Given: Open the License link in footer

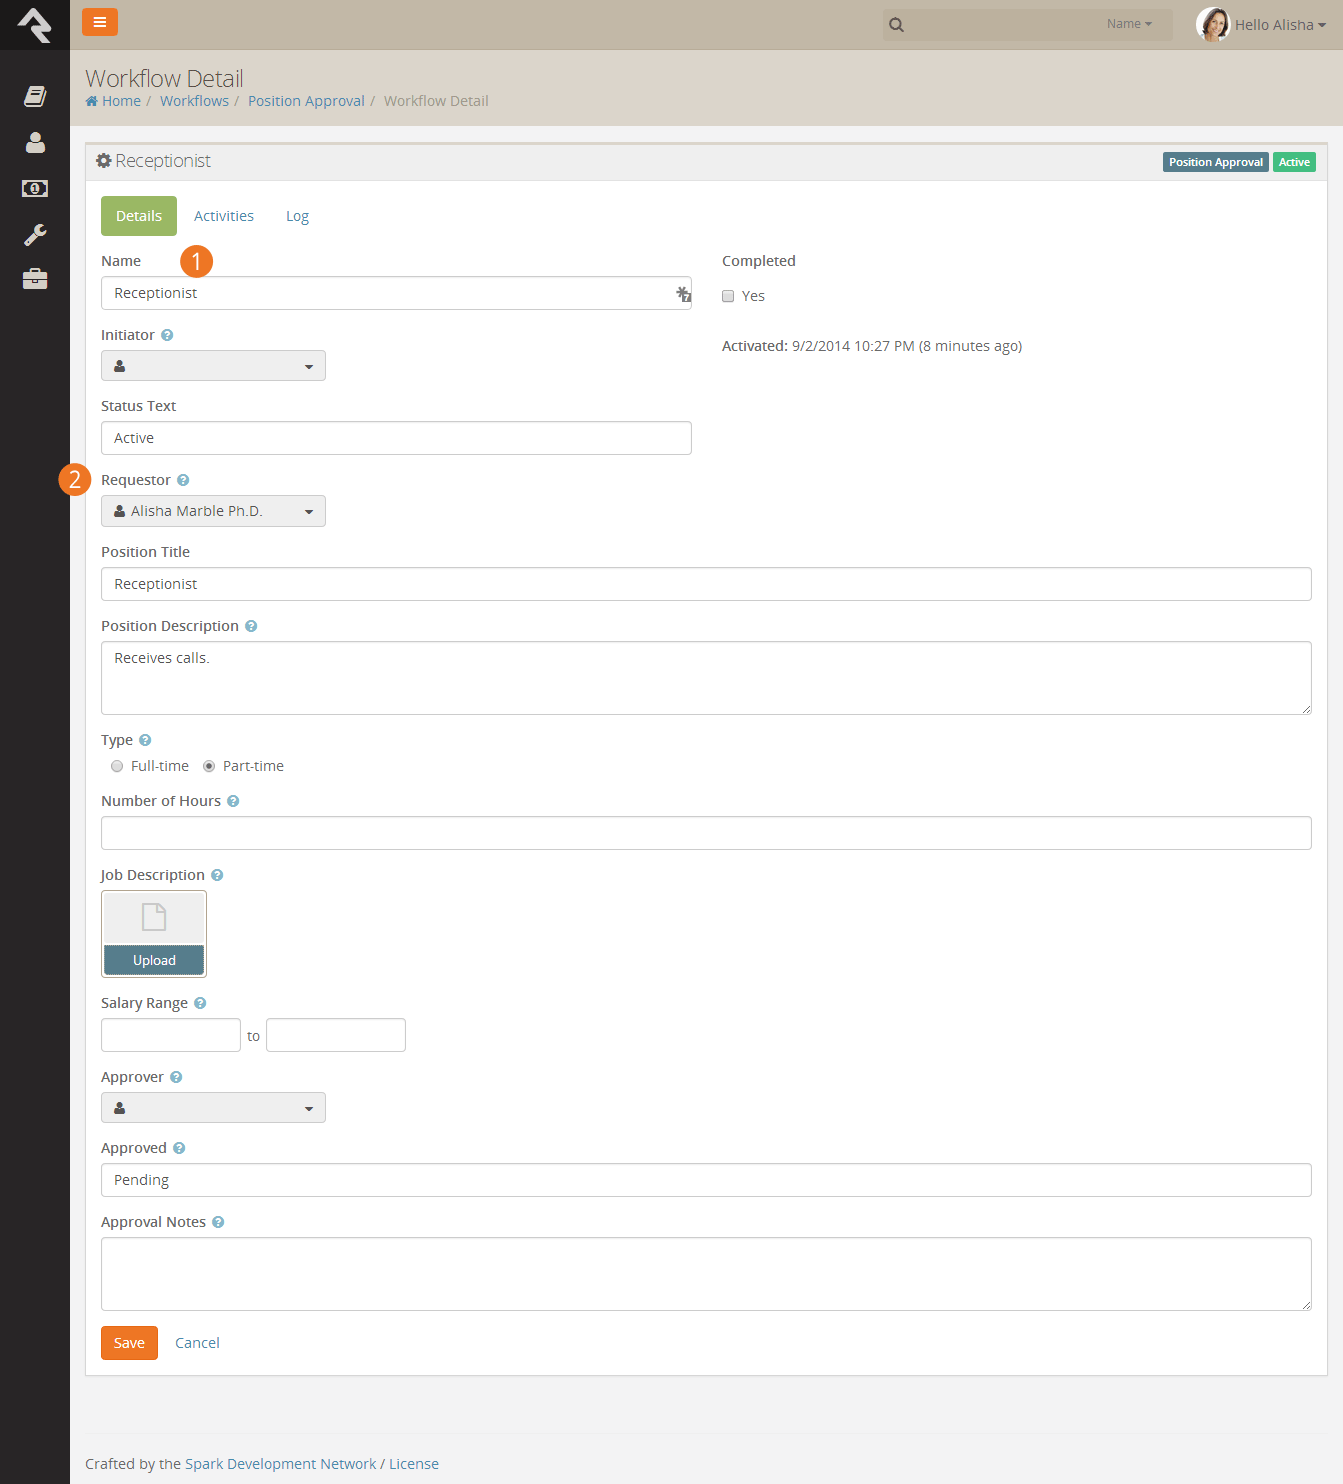Looking at the screenshot, I should [x=414, y=1464].
